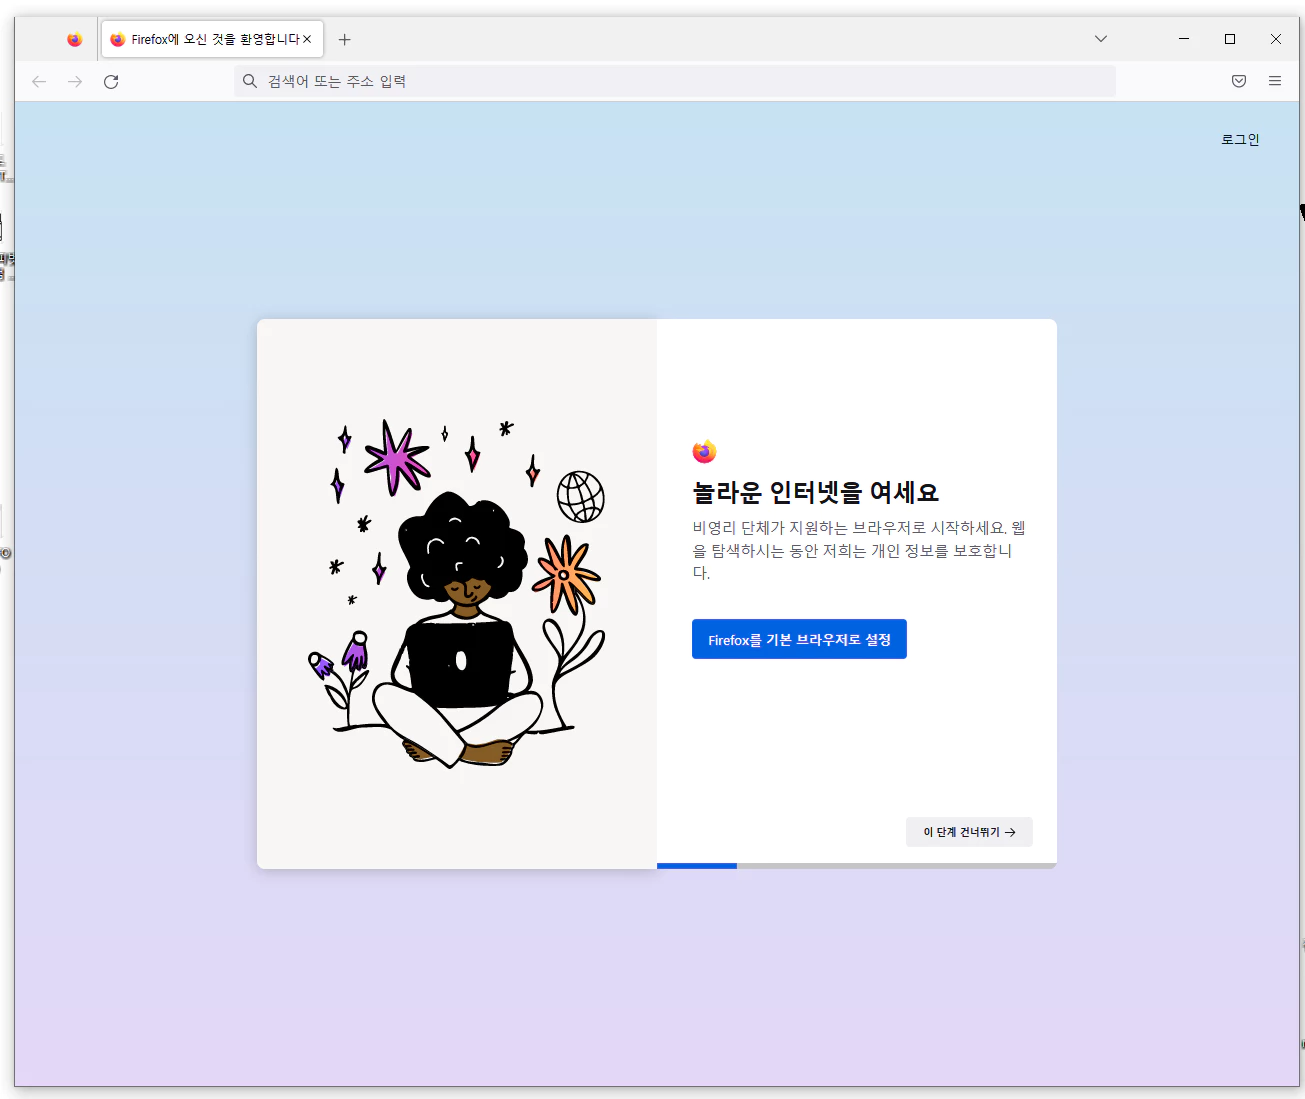
Task: Focus the '검색어 또는 주소 입력' address bar
Action: point(675,81)
